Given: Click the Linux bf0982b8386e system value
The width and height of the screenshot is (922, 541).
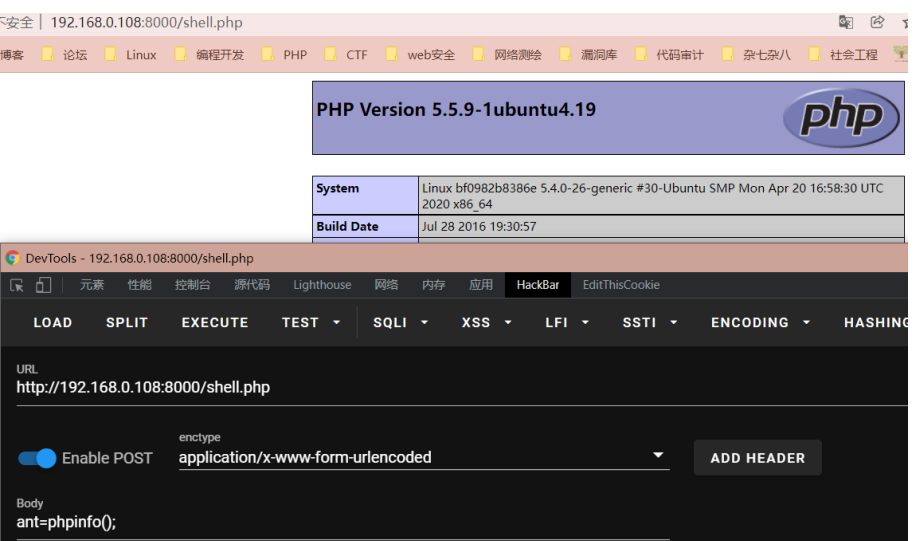Looking at the screenshot, I should [653, 196].
